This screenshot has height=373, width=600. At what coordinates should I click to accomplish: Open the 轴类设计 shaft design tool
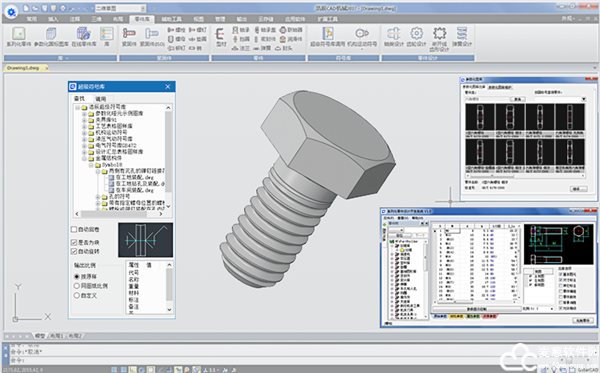click(x=394, y=37)
